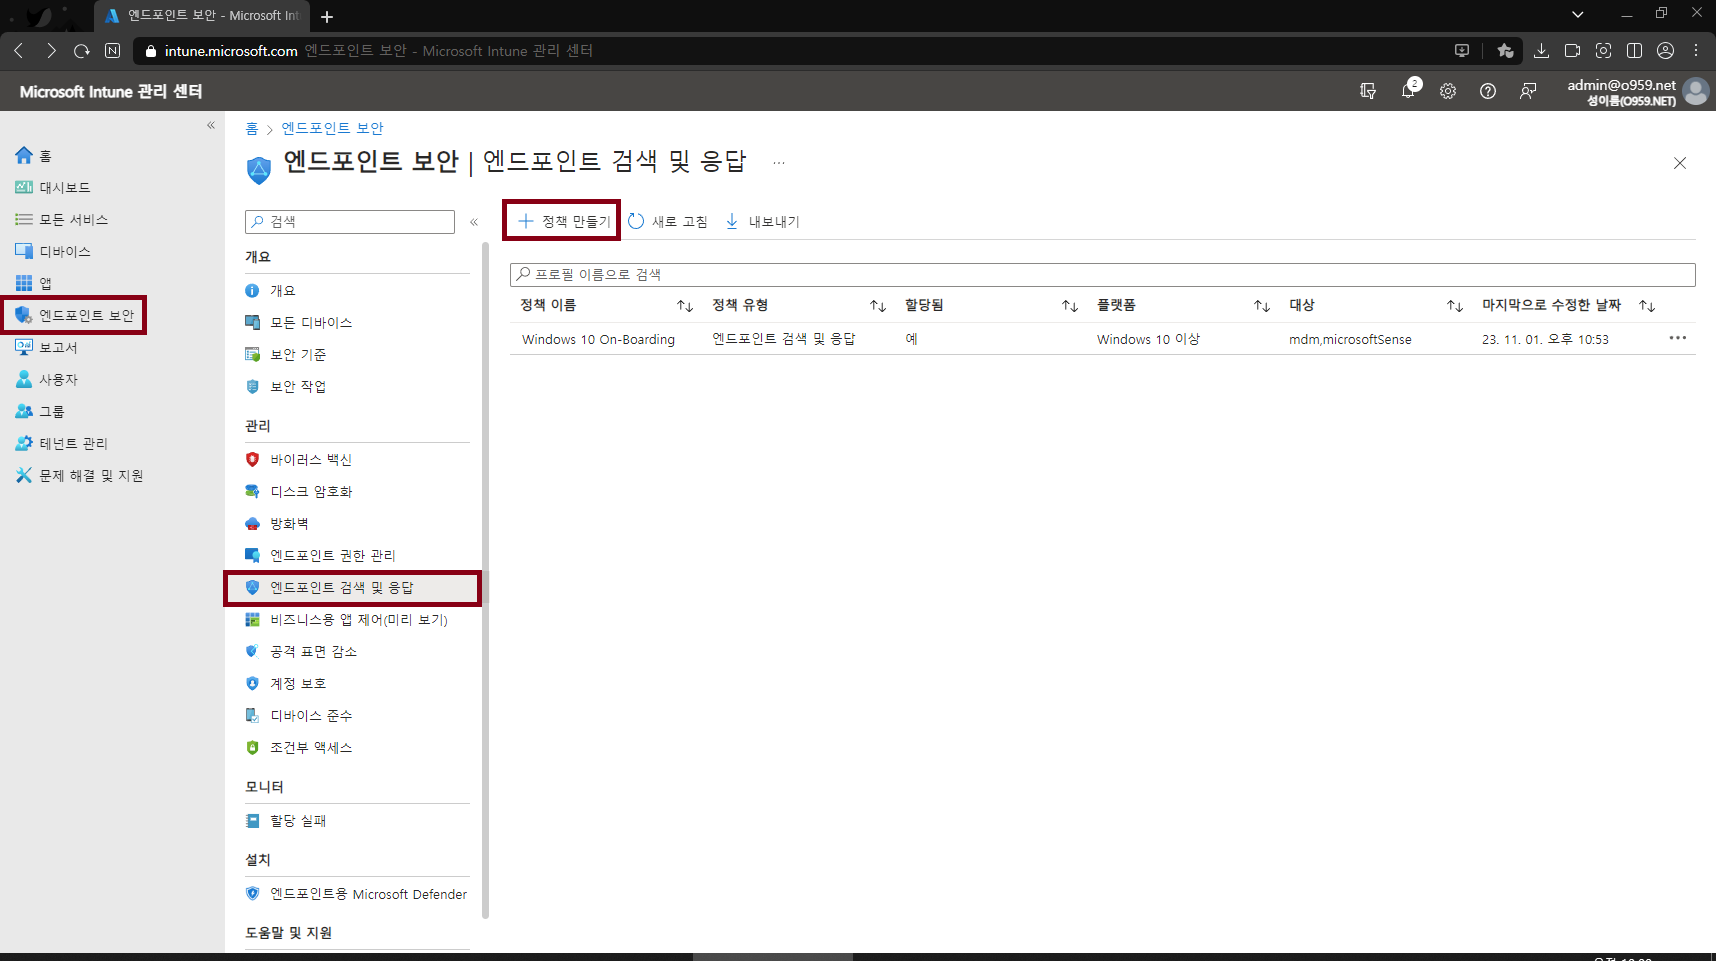Viewport: 1716px width, 961px height.
Task: Open 보고서 in left navigation
Action: tap(46, 347)
